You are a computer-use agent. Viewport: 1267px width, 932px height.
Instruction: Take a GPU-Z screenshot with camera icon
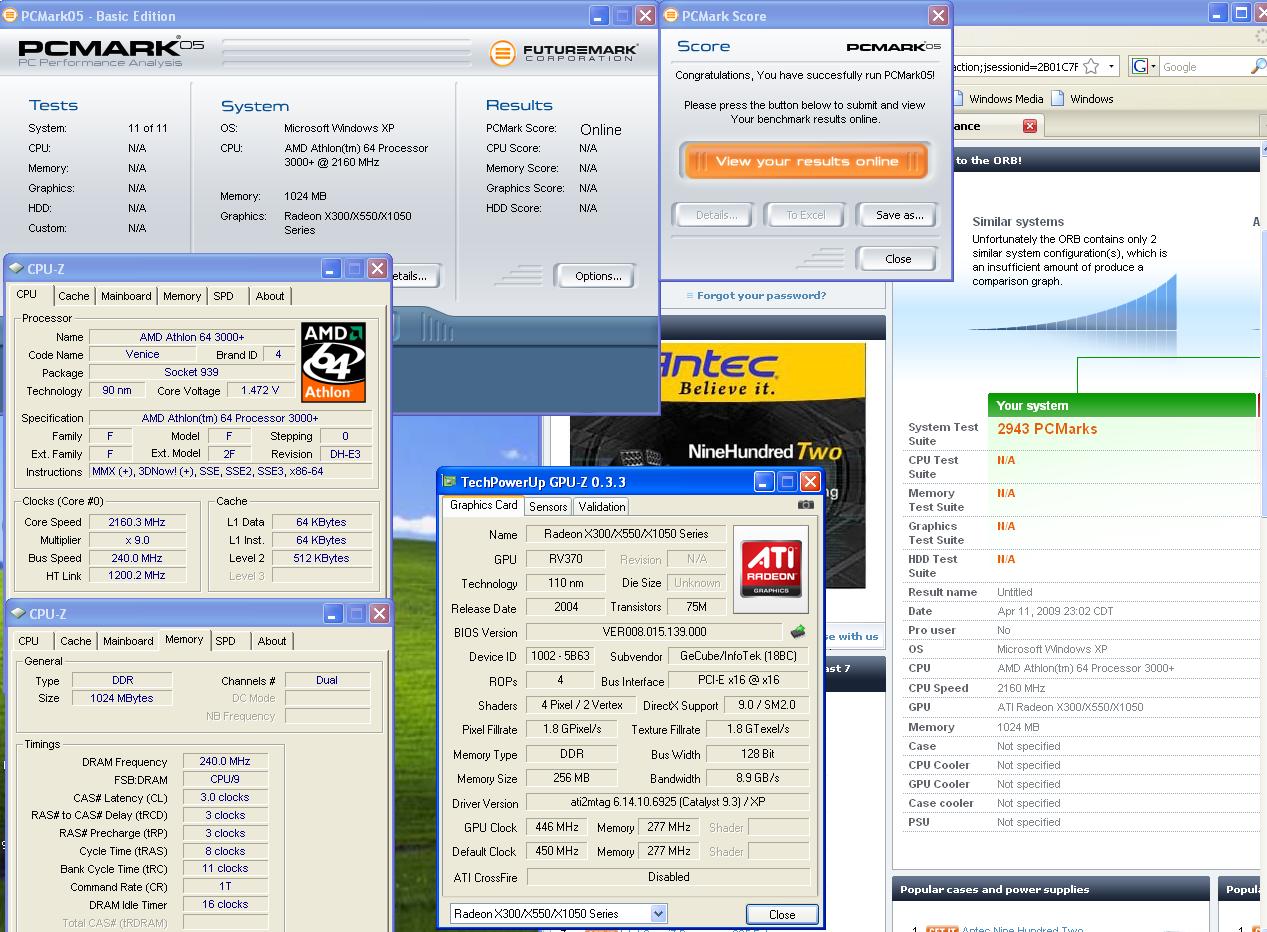coord(805,505)
